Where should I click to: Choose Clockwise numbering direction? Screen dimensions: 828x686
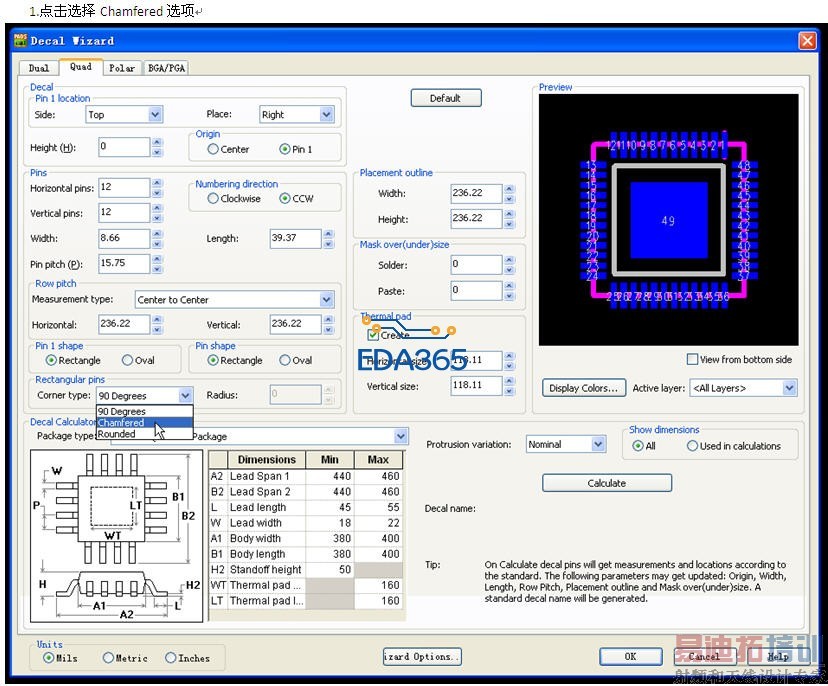213,198
